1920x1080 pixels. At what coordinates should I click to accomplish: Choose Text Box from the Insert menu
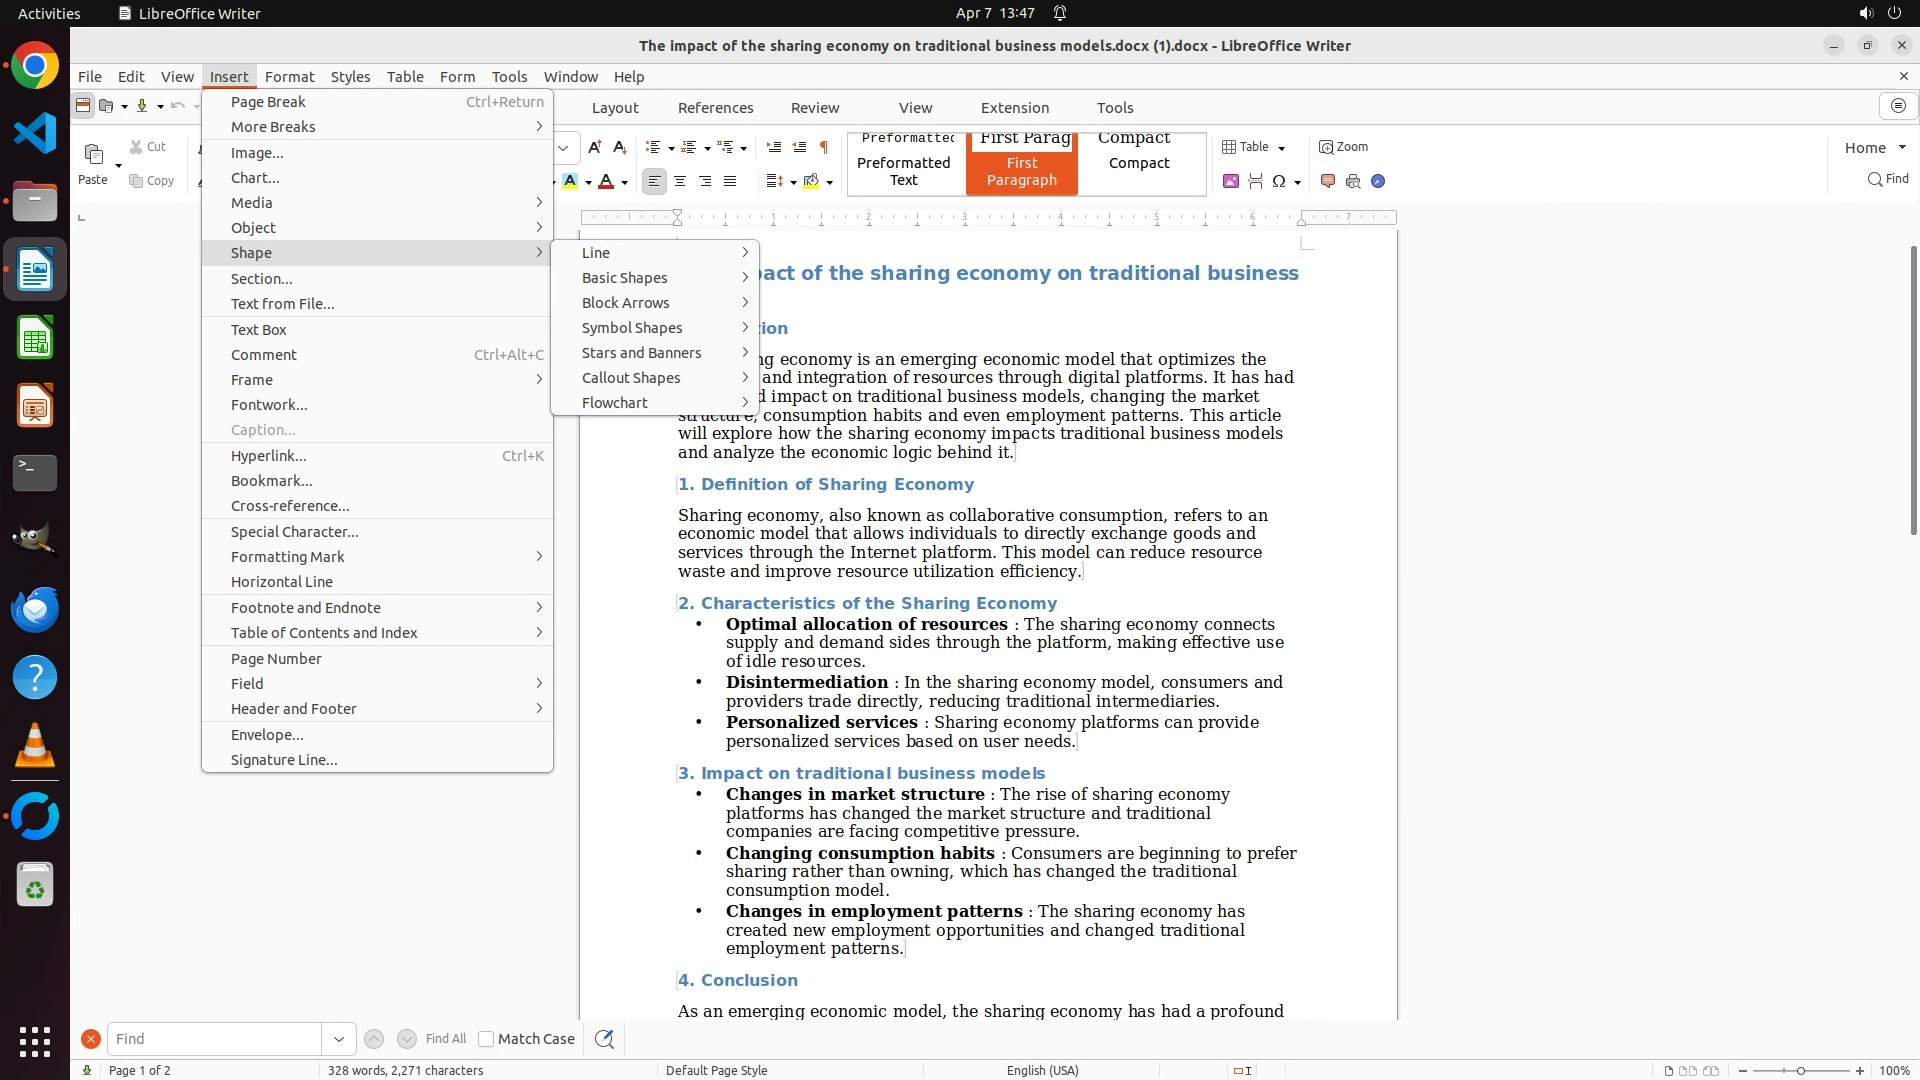pos(259,330)
